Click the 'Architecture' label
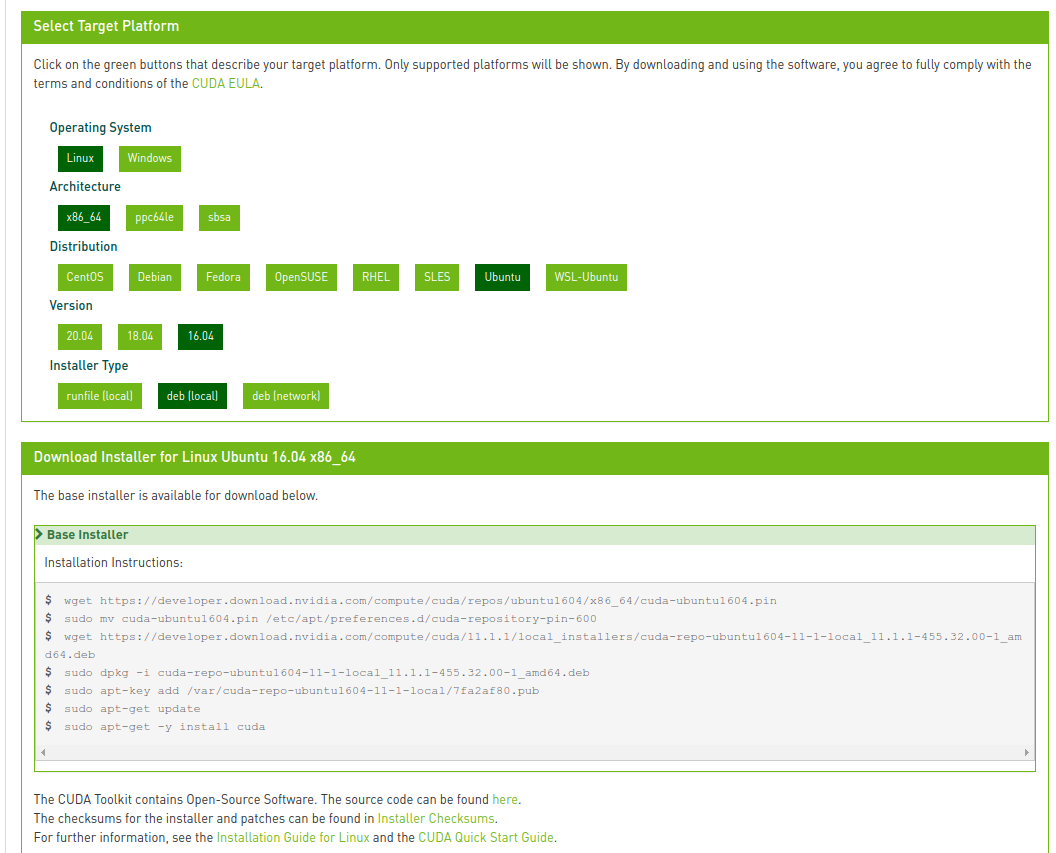This screenshot has height=853, width=1056. coord(85,186)
